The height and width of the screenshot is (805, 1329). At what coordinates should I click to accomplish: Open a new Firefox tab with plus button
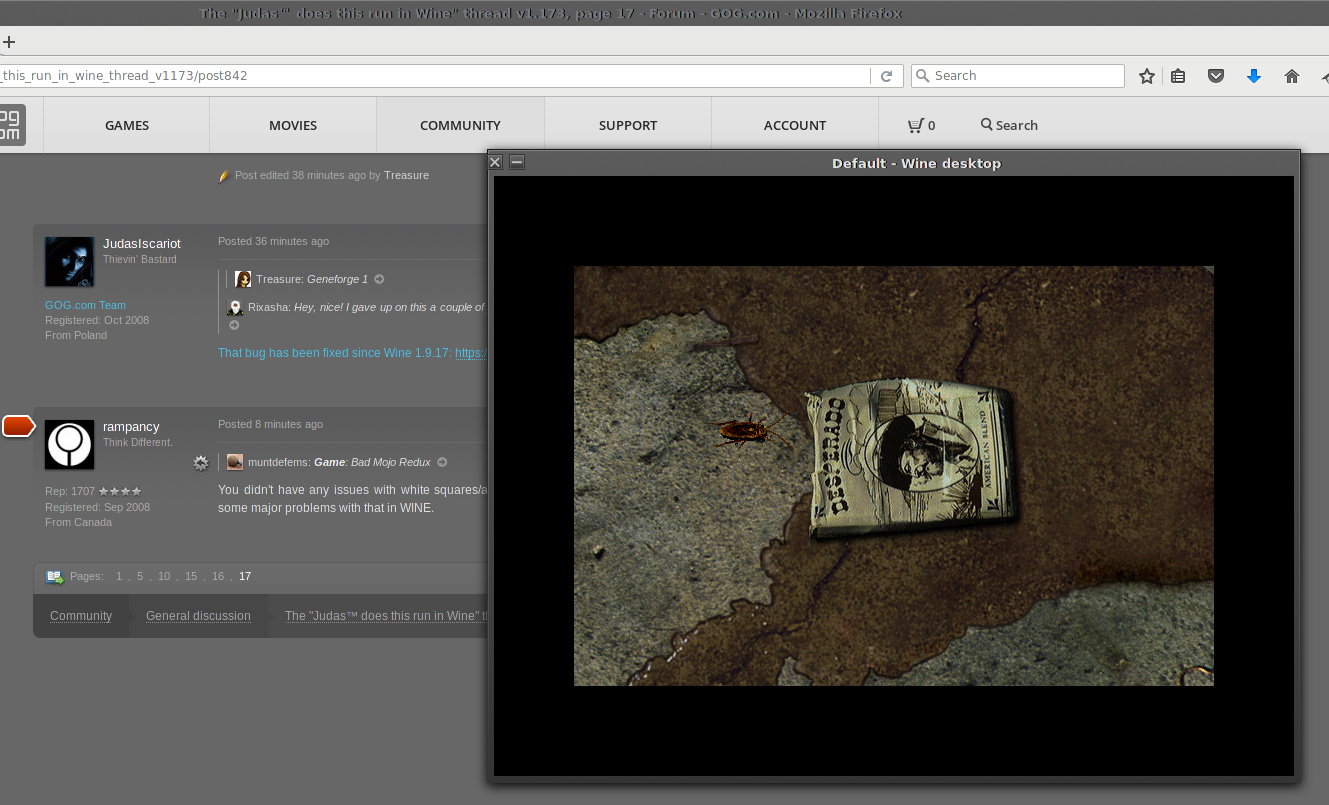click(9, 42)
